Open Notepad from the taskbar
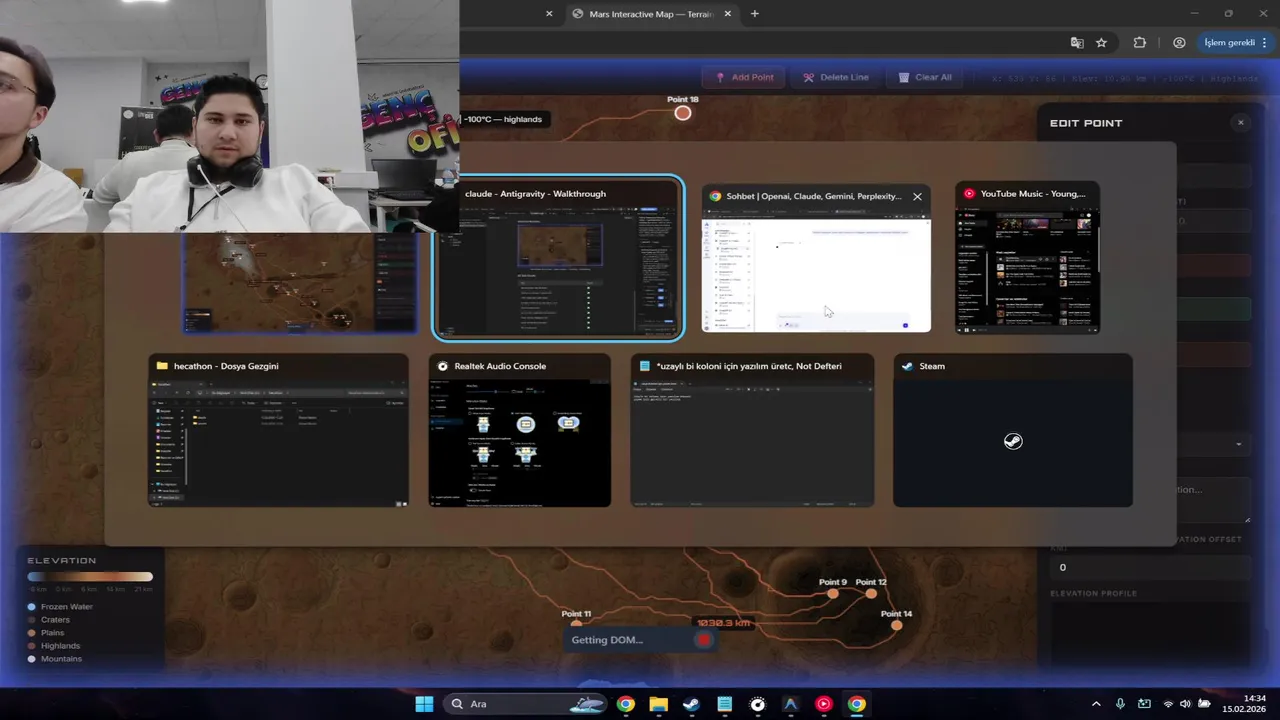1280x720 pixels. (724, 704)
